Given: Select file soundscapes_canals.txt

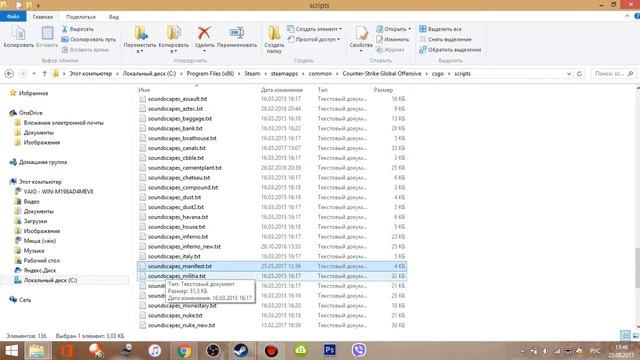Looking at the screenshot, I should tap(272, 148).
